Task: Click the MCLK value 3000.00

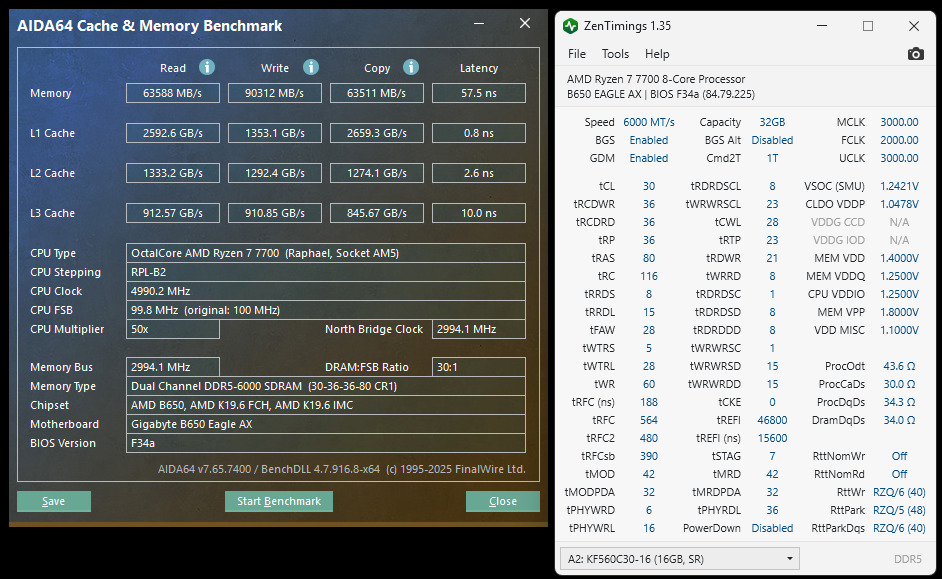Action: (899, 122)
